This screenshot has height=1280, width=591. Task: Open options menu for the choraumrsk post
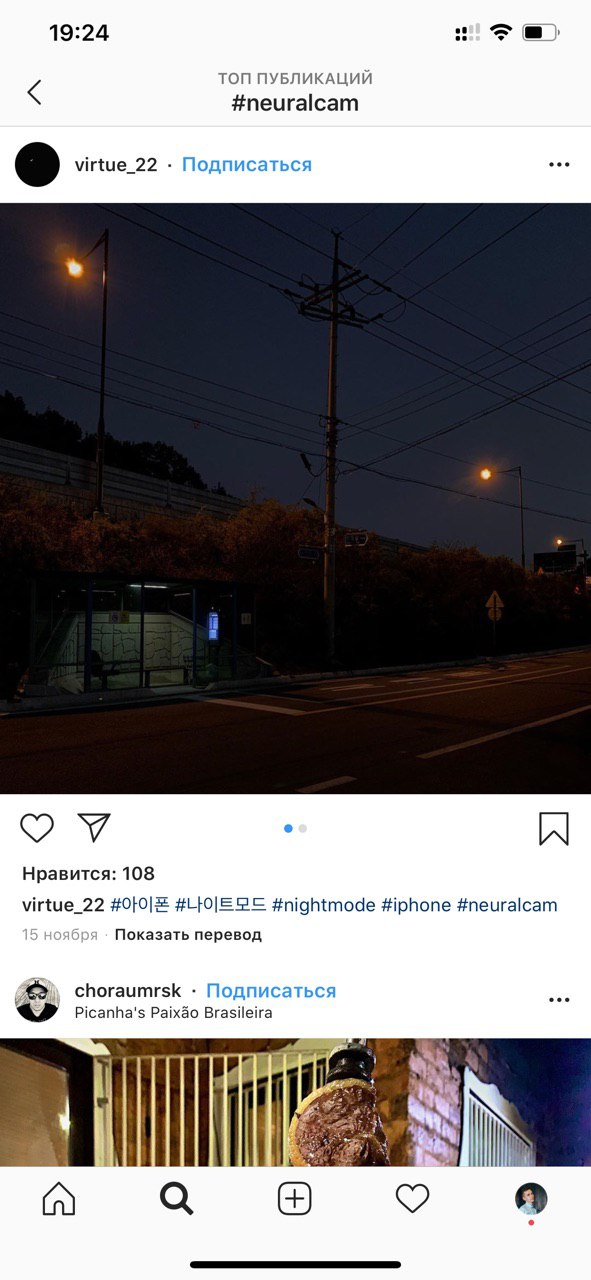click(x=559, y=1000)
